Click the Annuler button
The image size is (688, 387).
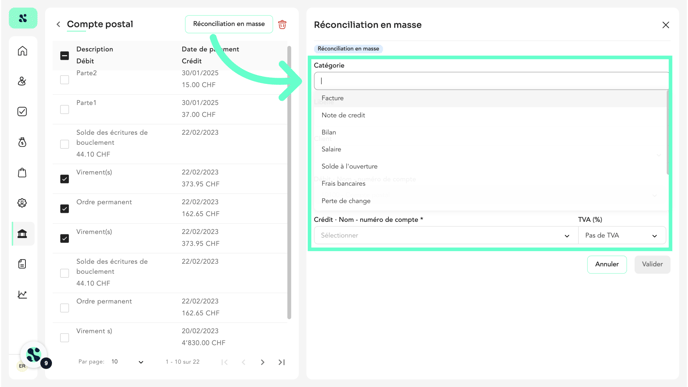pos(607,264)
